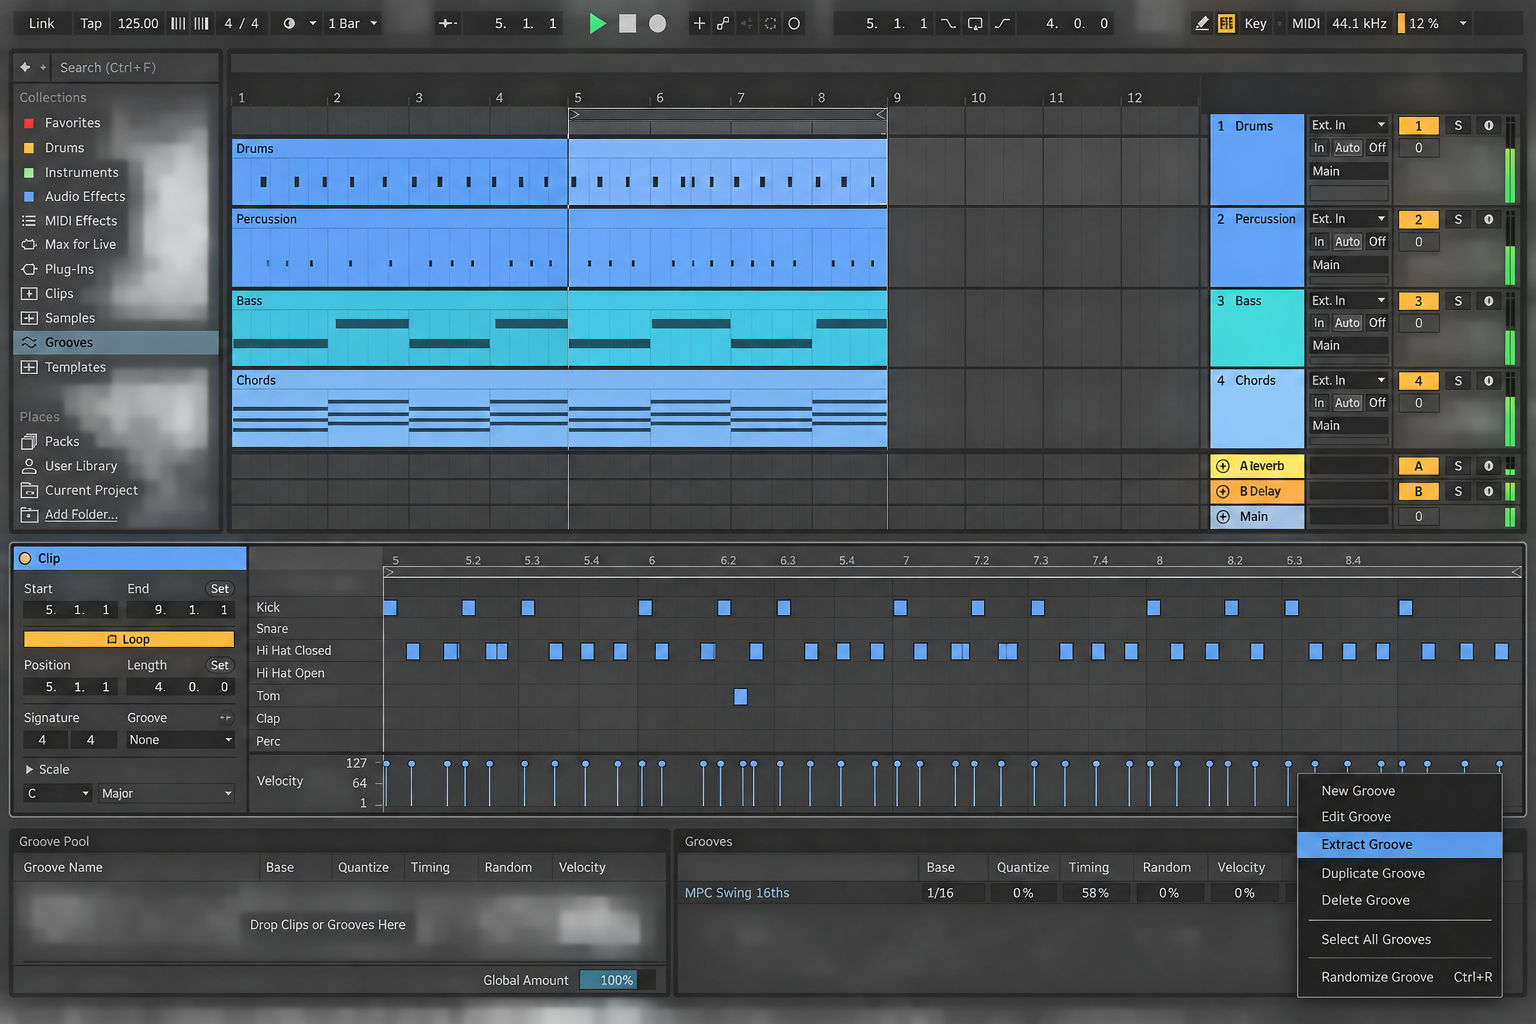1536x1024 pixels.
Task: Open the Favorites collection
Action: pyautogui.click(x=72, y=123)
